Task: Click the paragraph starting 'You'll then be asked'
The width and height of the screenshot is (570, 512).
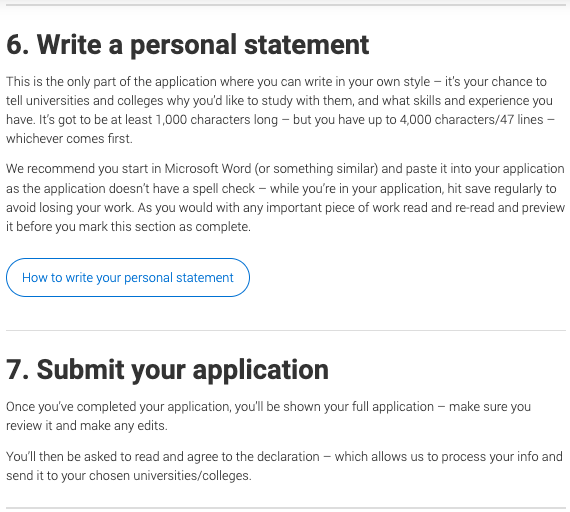Action: tap(284, 466)
